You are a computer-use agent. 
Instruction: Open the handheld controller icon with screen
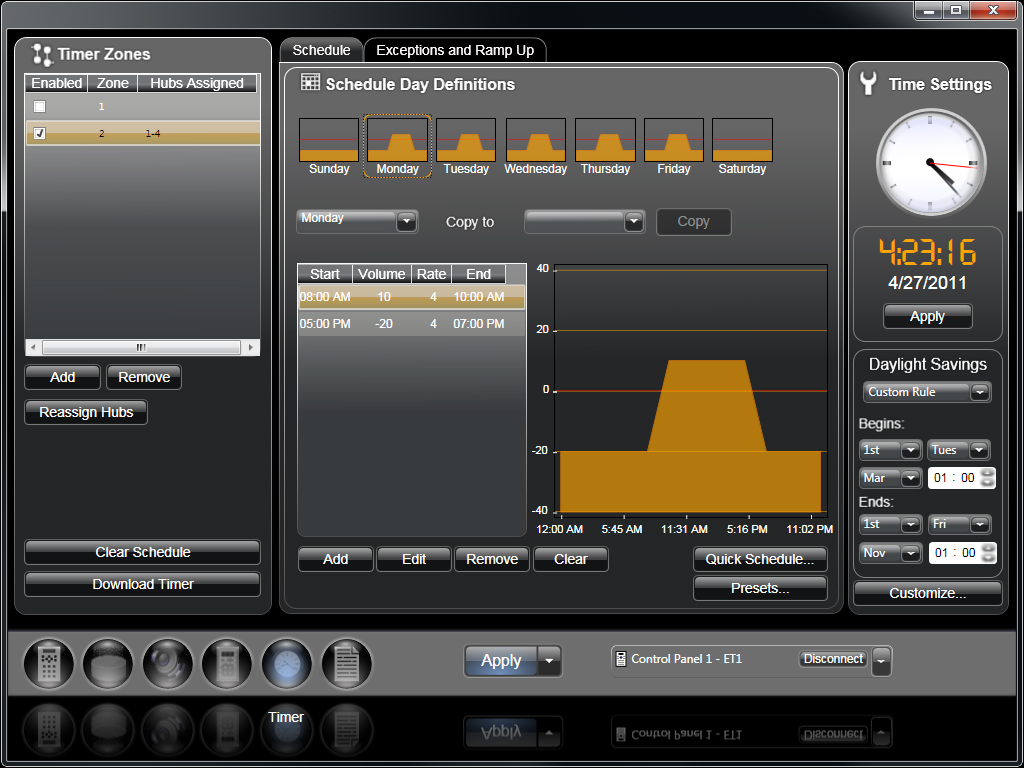coord(227,664)
